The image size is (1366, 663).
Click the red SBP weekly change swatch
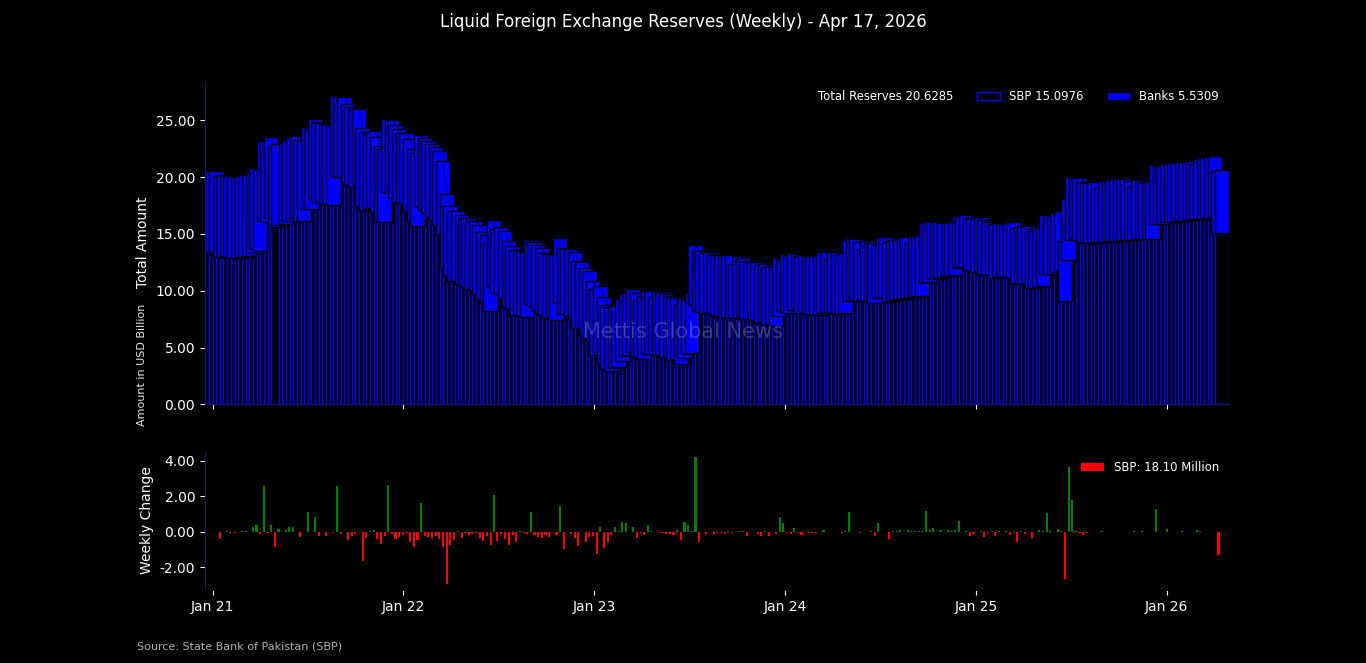(x=1092, y=467)
